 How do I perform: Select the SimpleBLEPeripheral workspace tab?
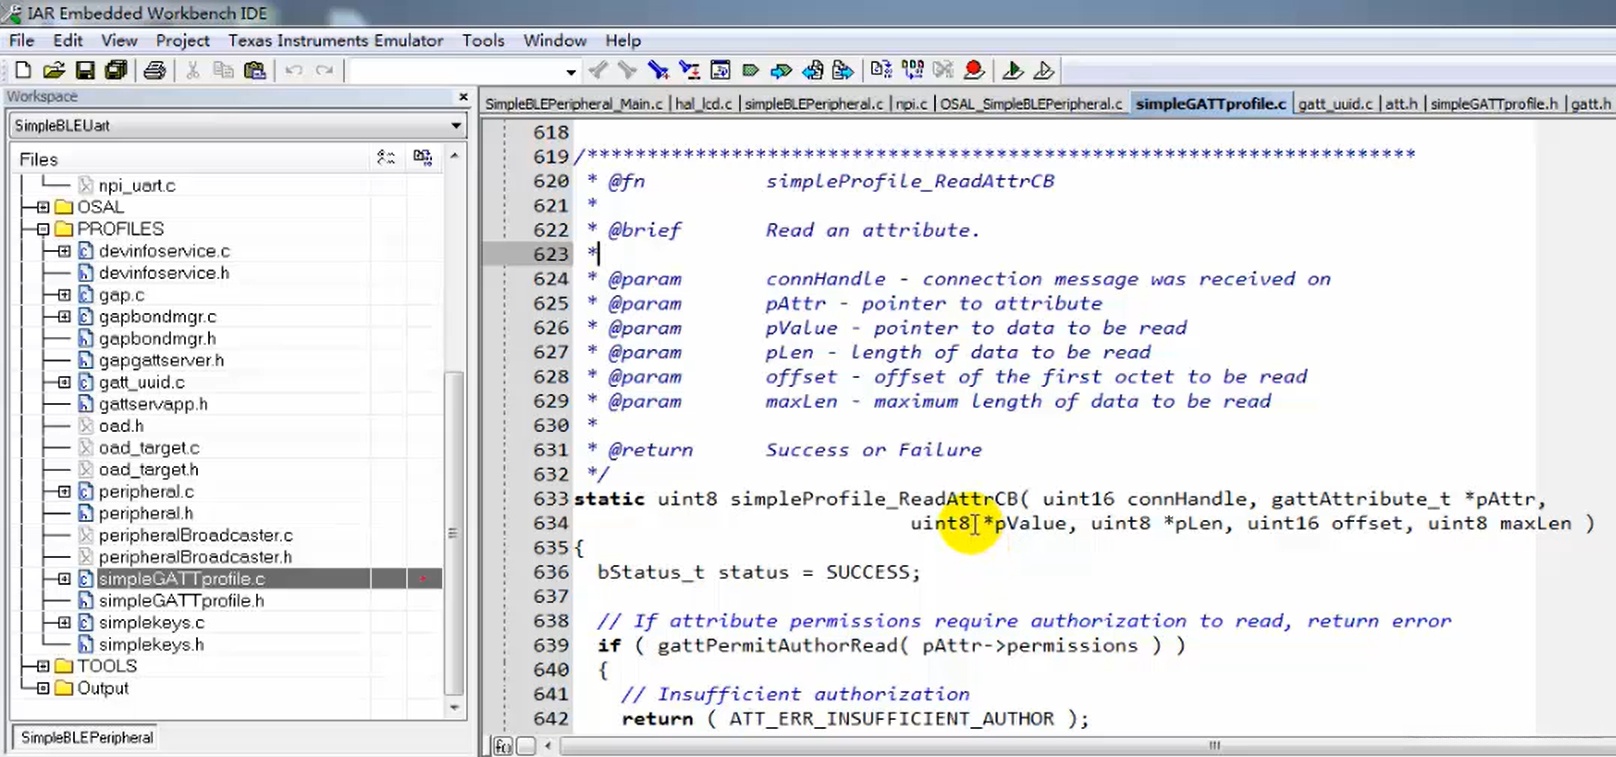pyautogui.click(x=87, y=738)
